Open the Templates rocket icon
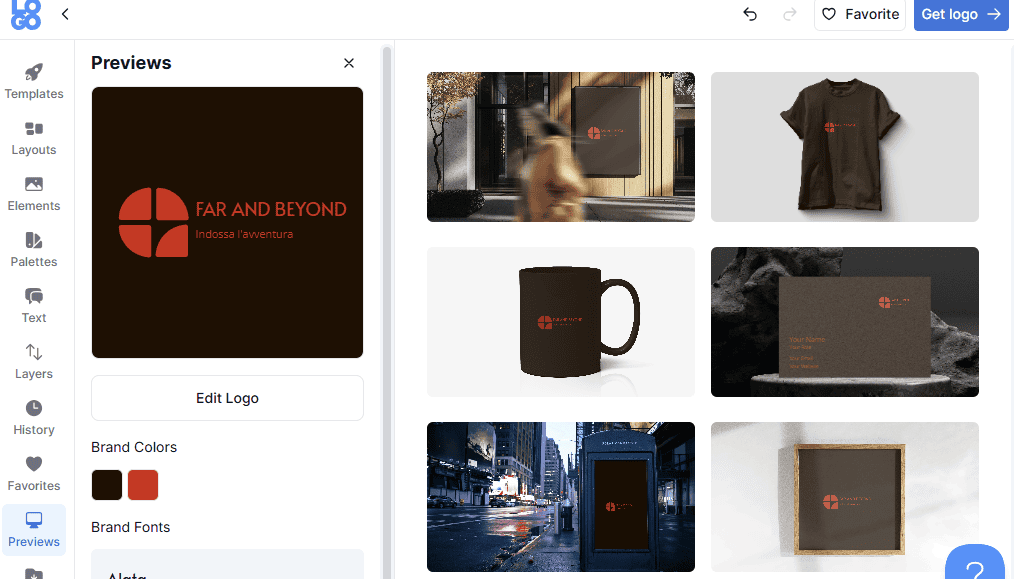 34,73
